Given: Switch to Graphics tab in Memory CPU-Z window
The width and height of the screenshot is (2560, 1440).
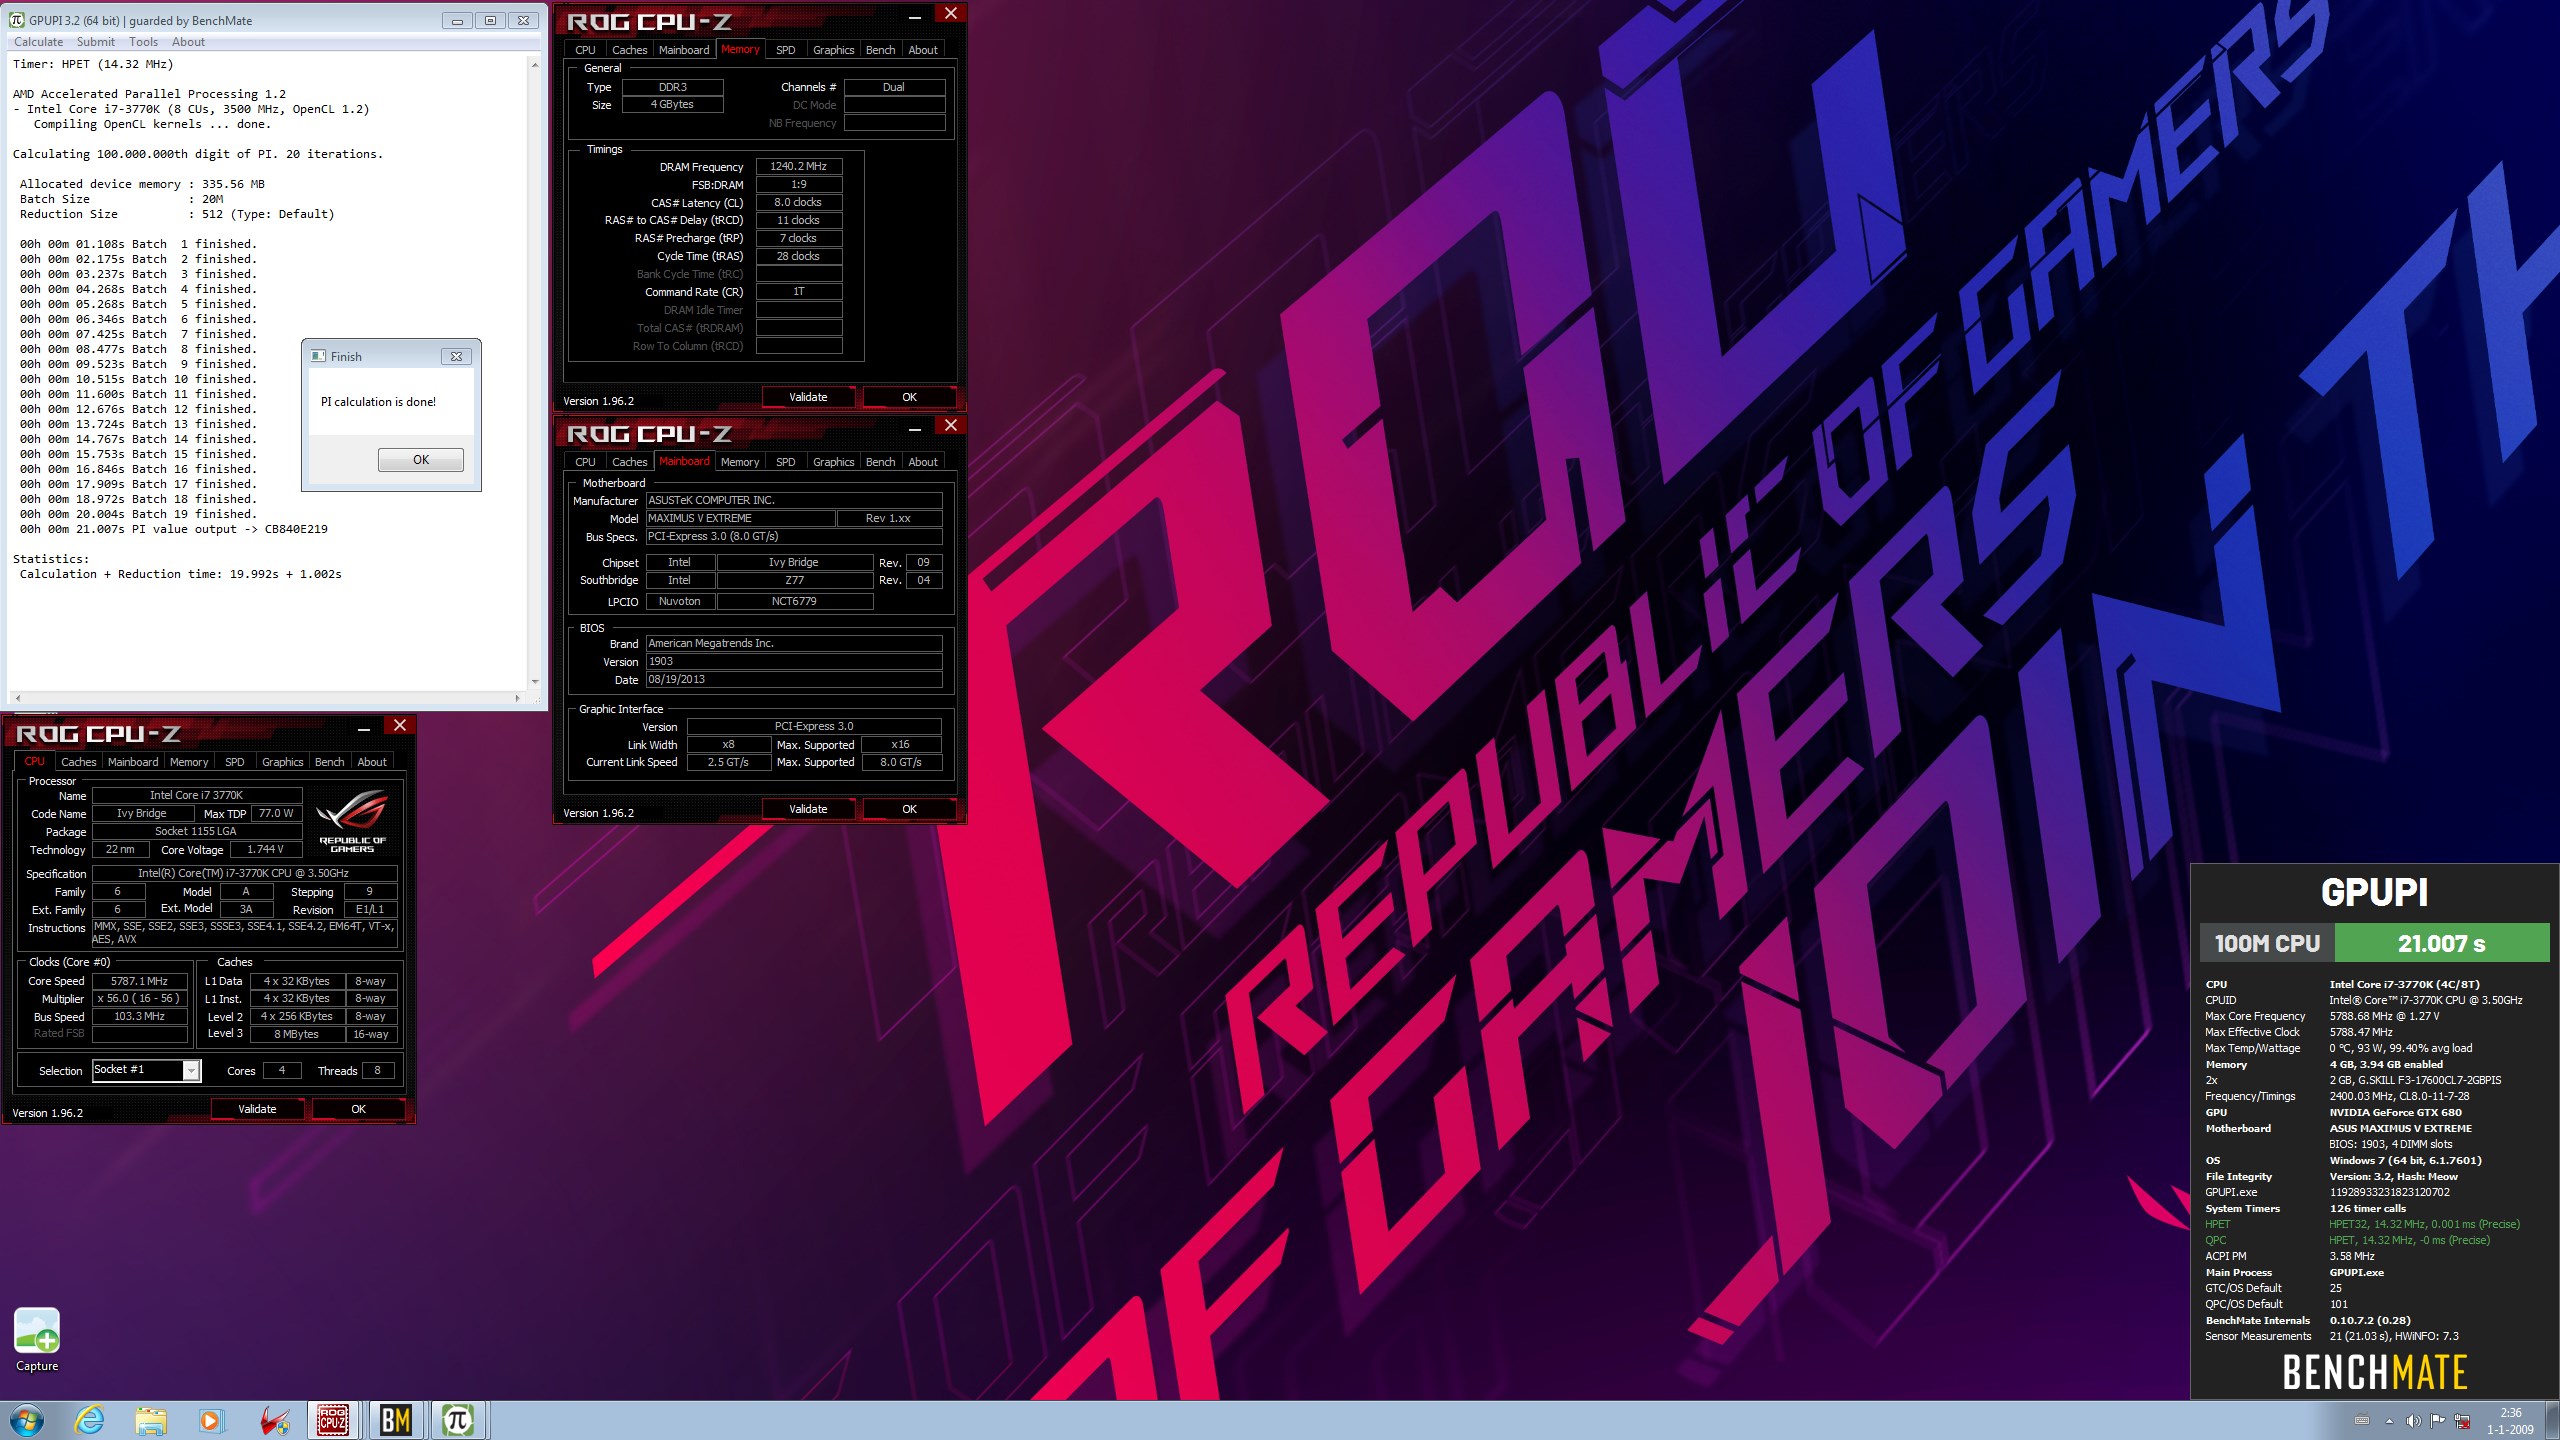Looking at the screenshot, I should (x=833, y=50).
